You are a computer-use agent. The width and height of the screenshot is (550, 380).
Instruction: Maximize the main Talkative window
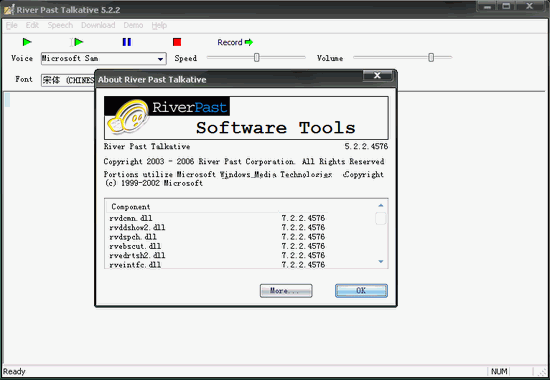pos(506,6)
